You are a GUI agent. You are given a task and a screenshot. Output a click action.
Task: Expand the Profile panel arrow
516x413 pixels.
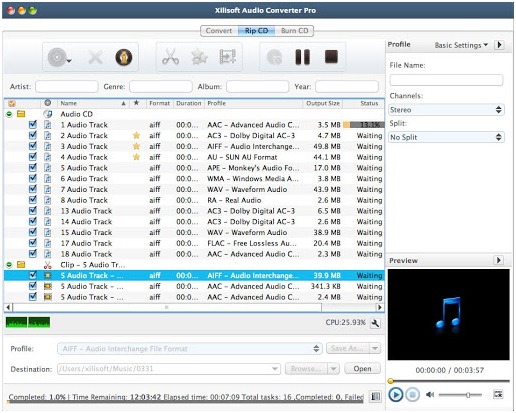point(499,45)
